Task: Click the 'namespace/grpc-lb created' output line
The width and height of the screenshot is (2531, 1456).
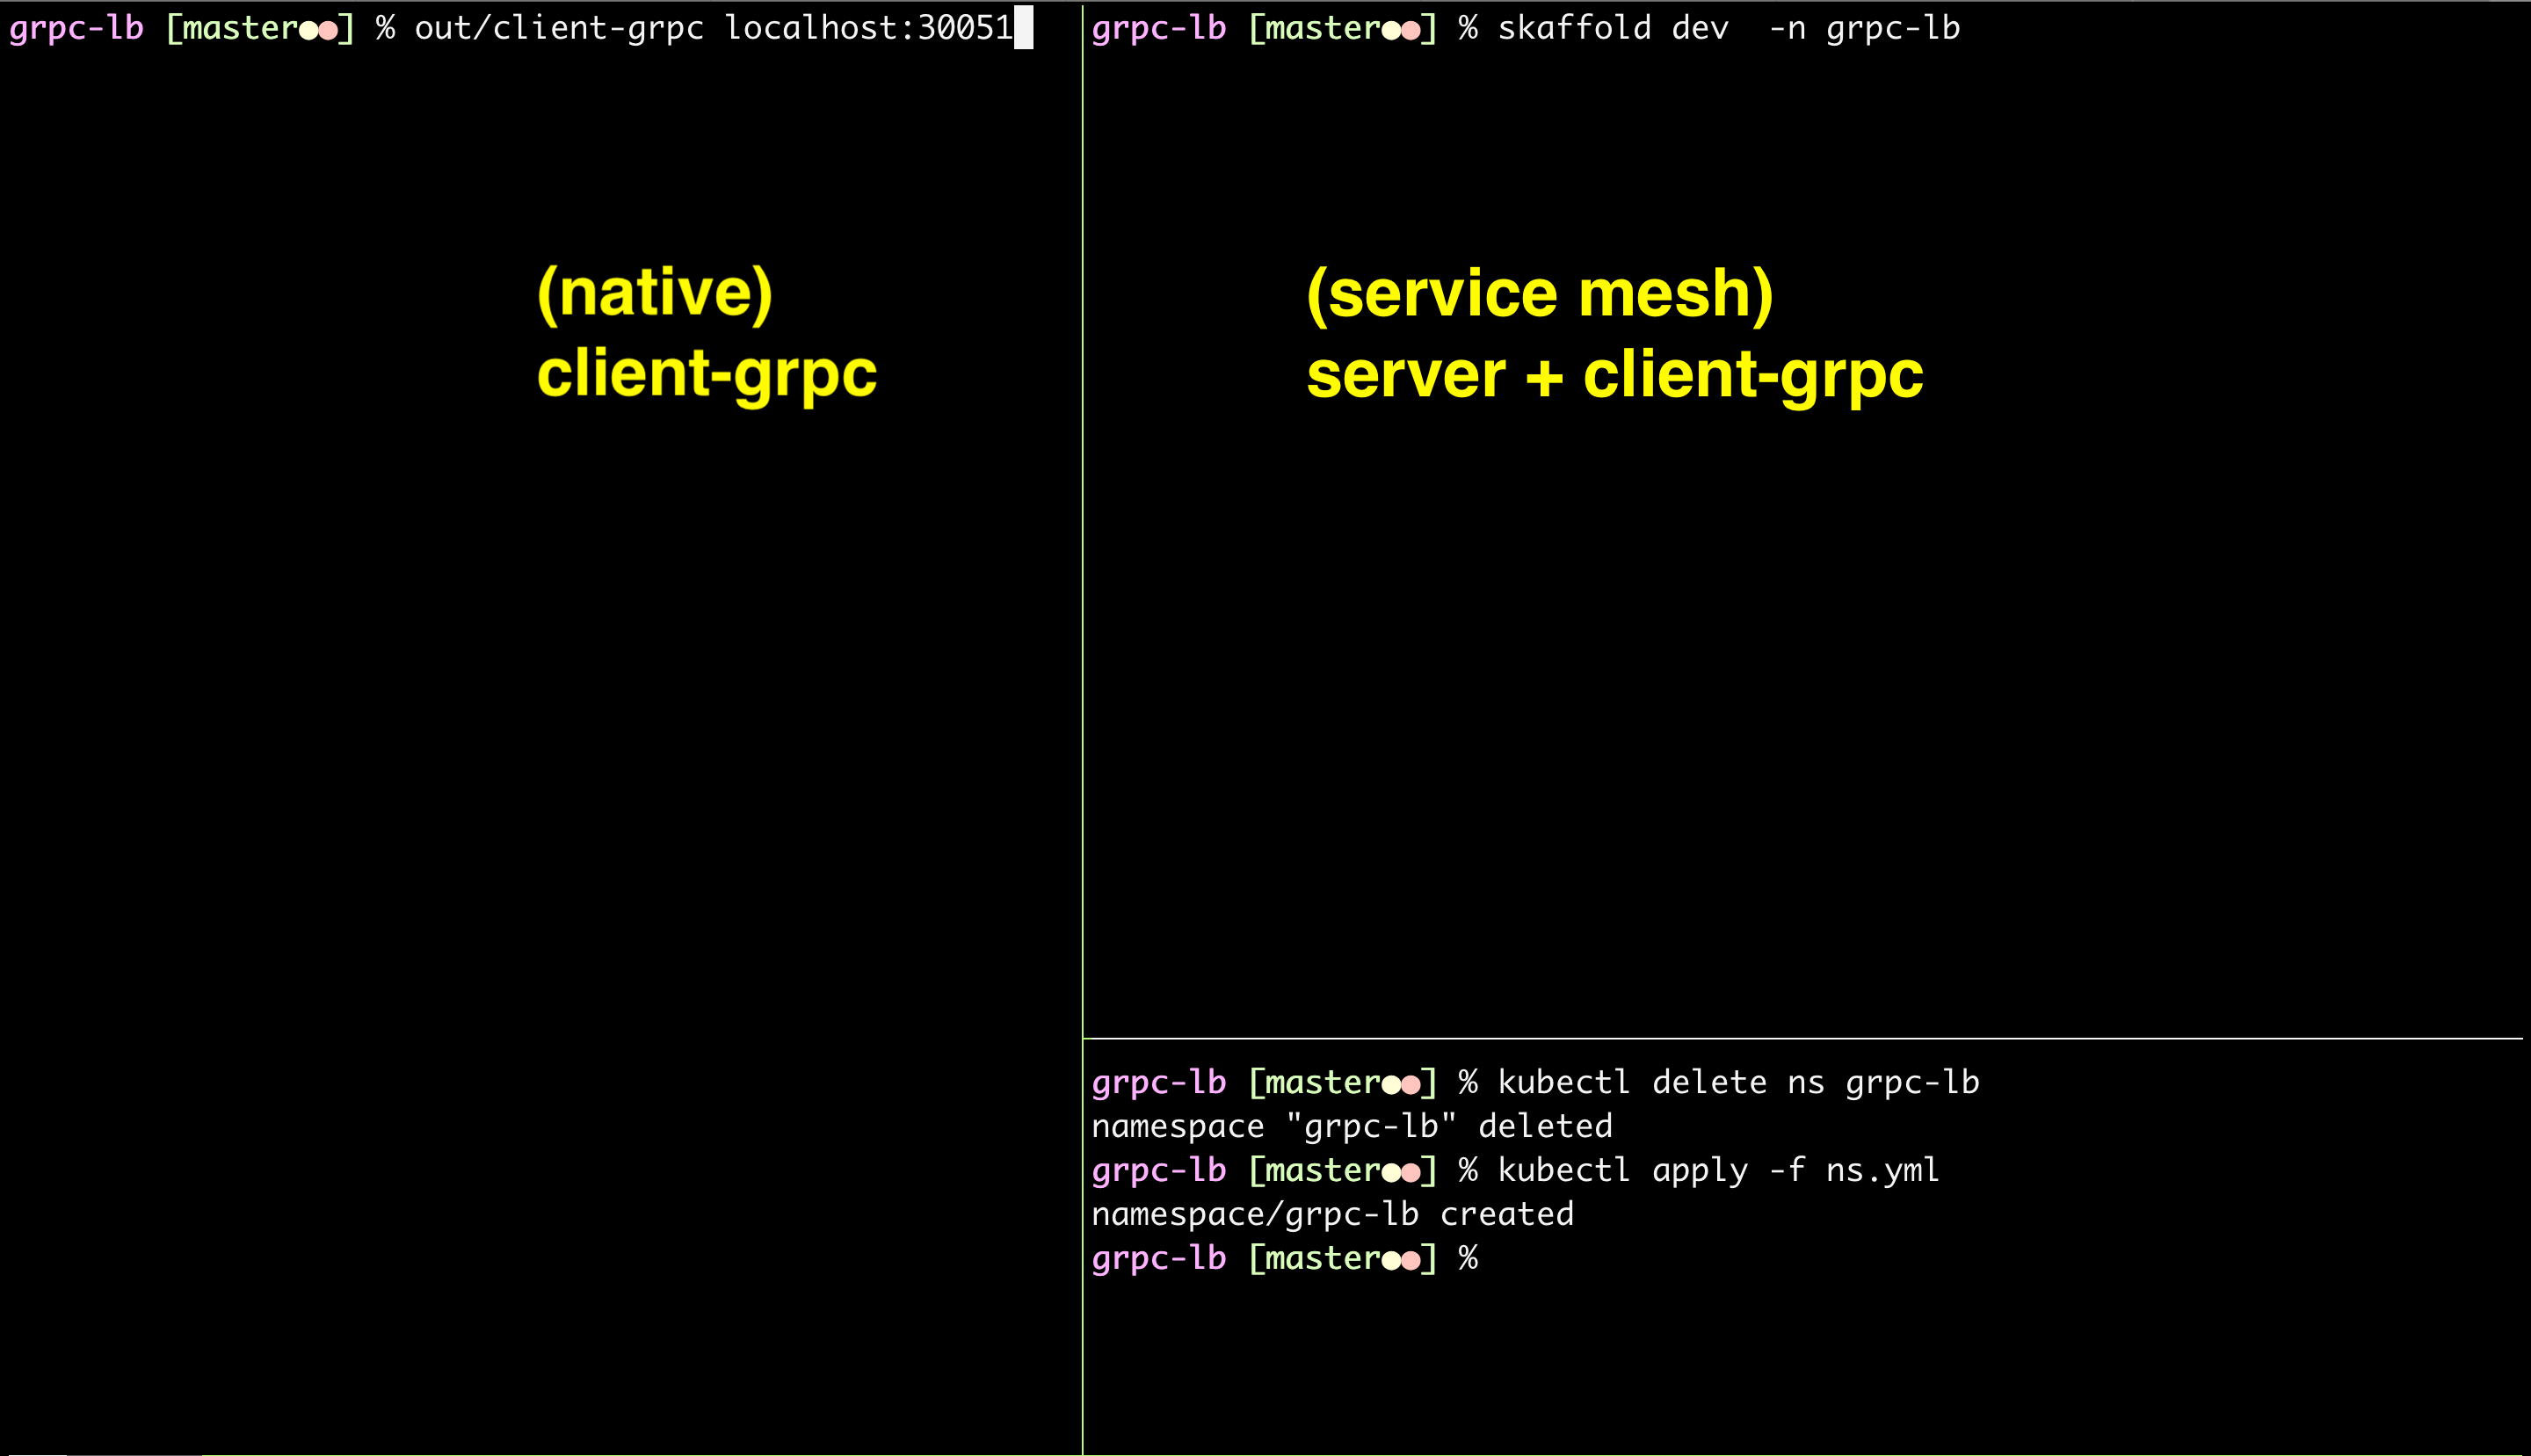Action: (x=1332, y=1214)
